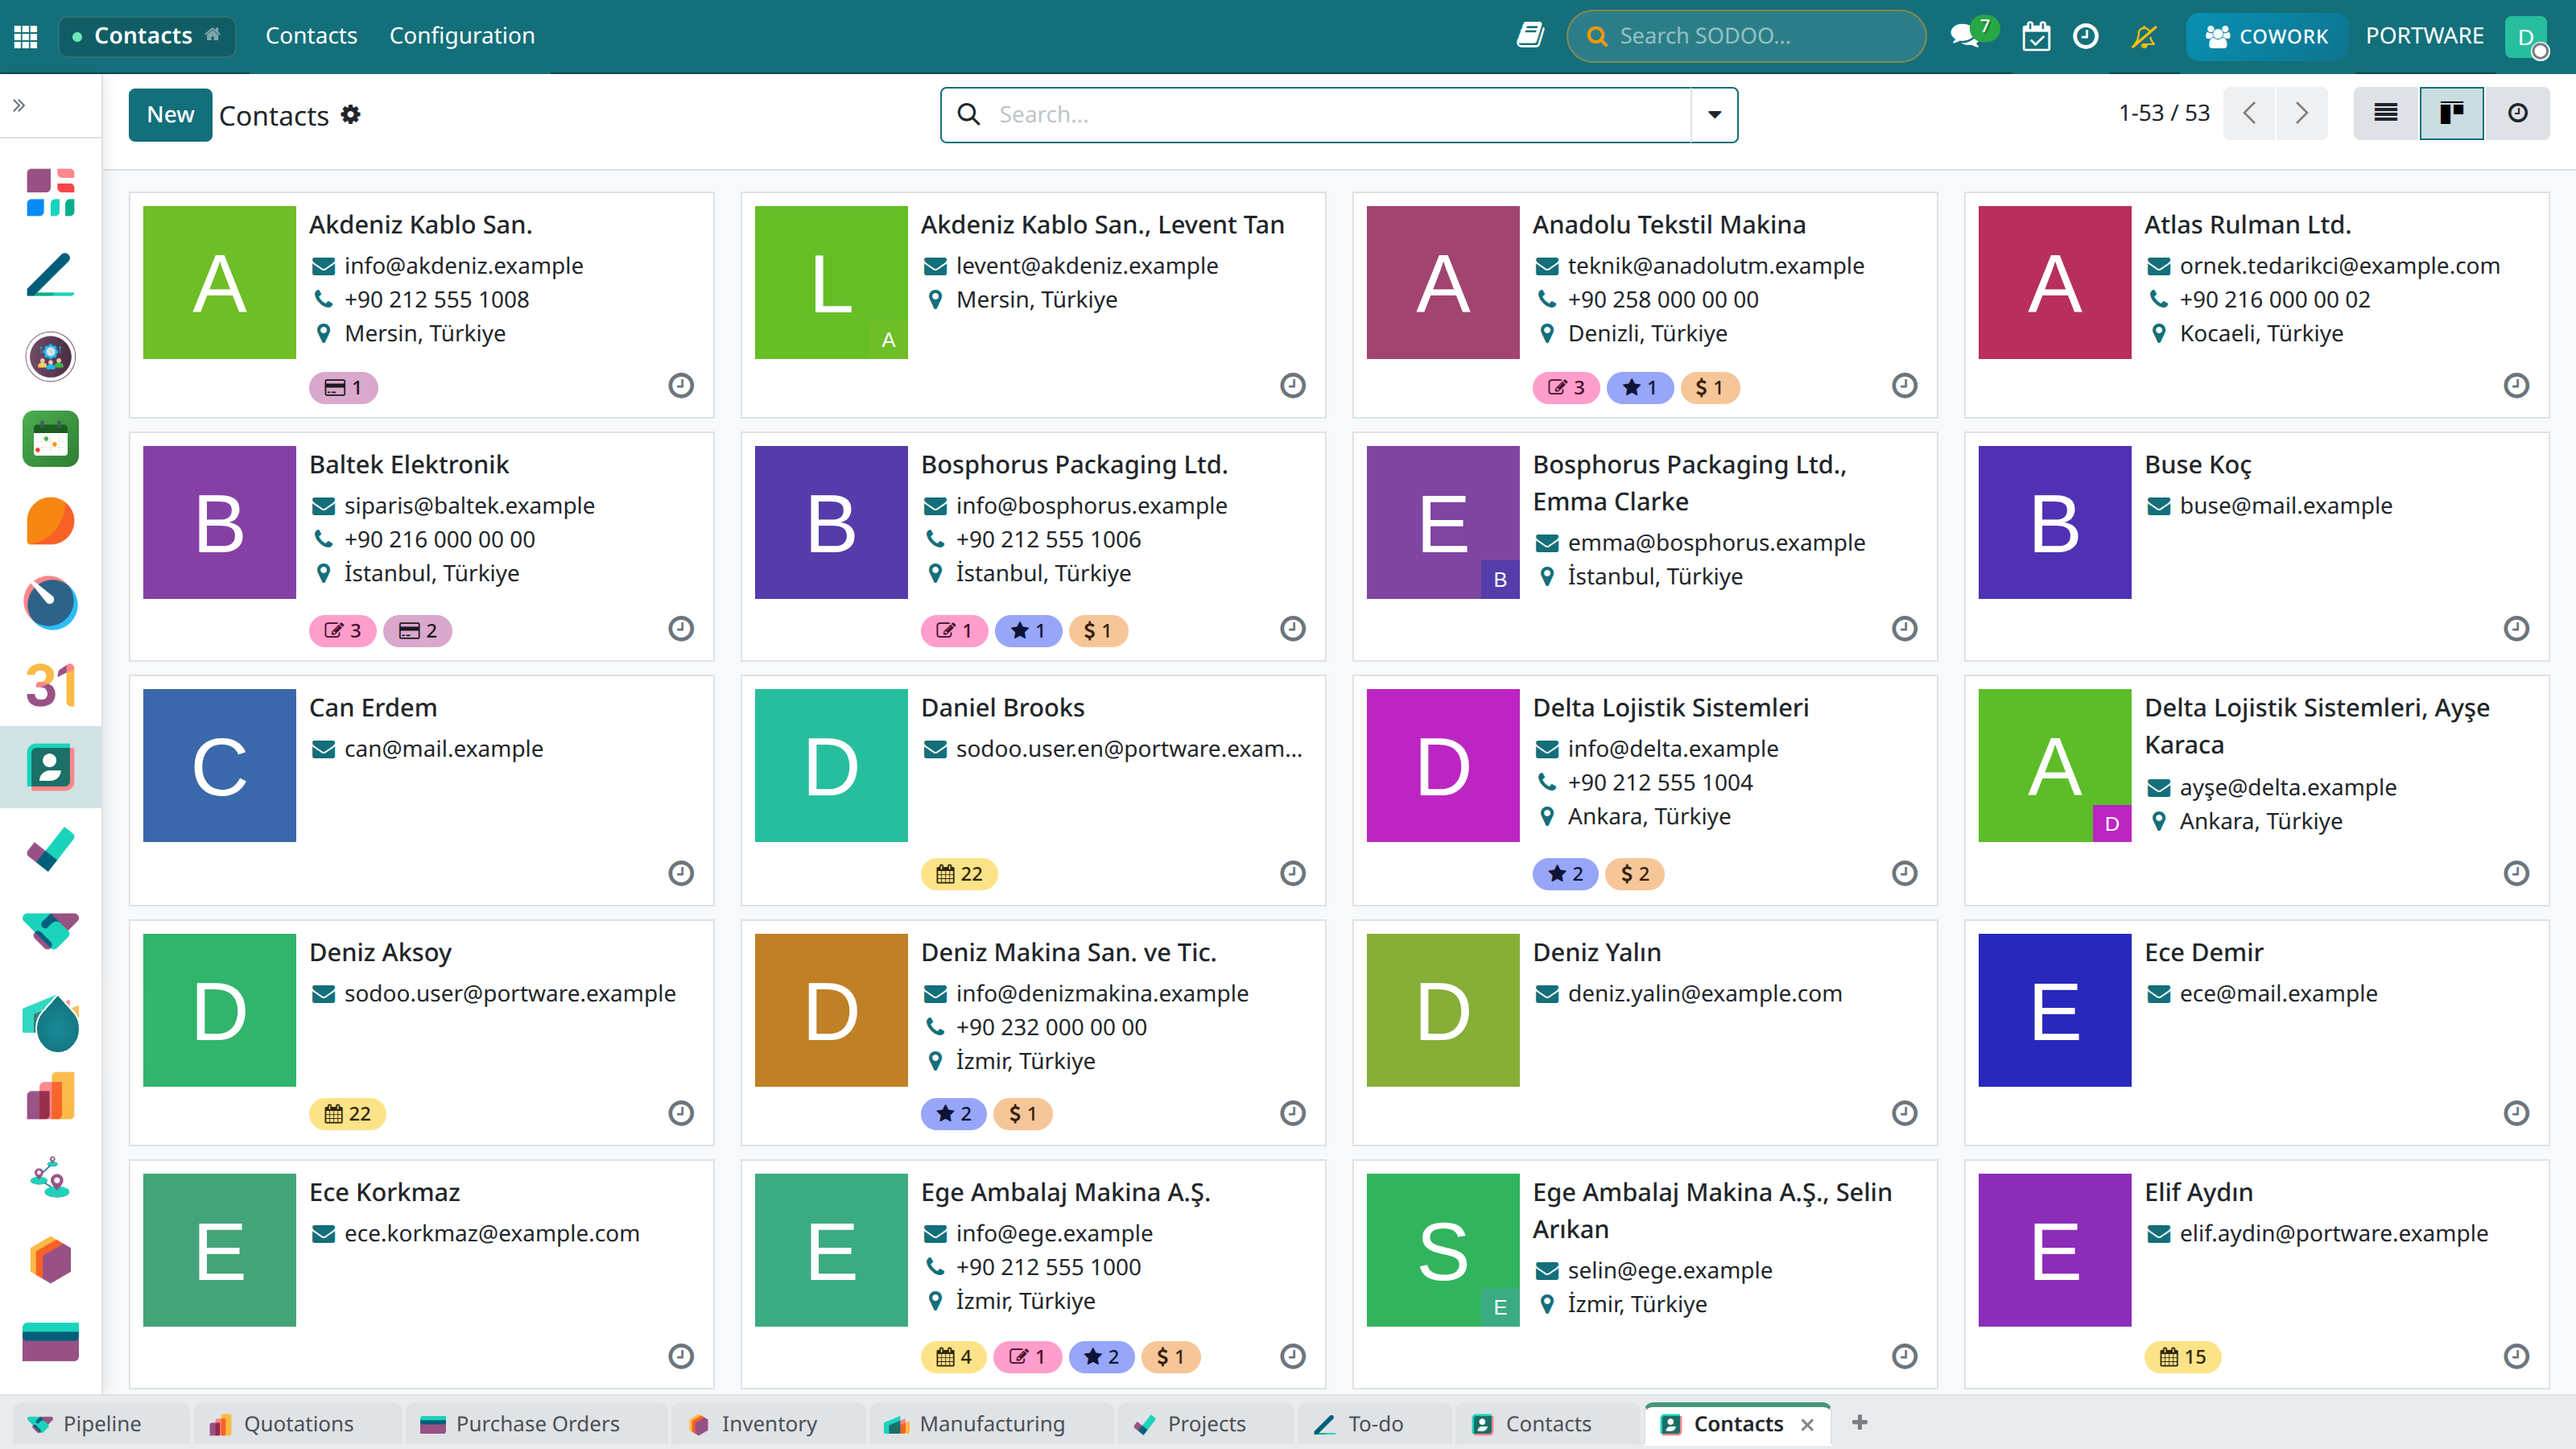Switch to the Manufacturing tab
The height and width of the screenshot is (1449, 2576).
(x=990, y=1423)
